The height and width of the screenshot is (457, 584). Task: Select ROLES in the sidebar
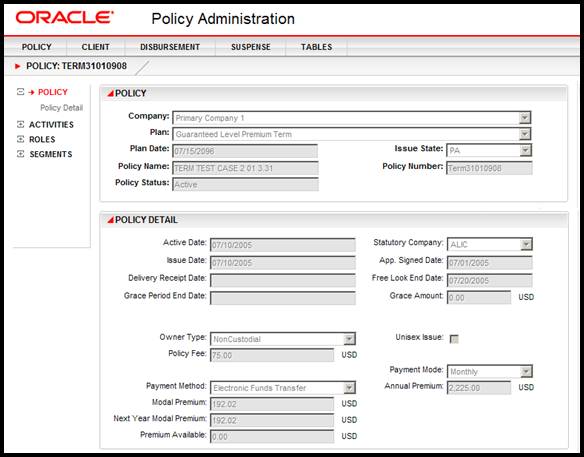point(42,139)
